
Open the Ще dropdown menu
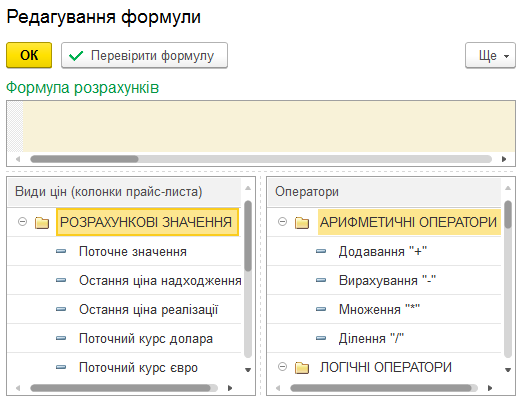point(490,55)
